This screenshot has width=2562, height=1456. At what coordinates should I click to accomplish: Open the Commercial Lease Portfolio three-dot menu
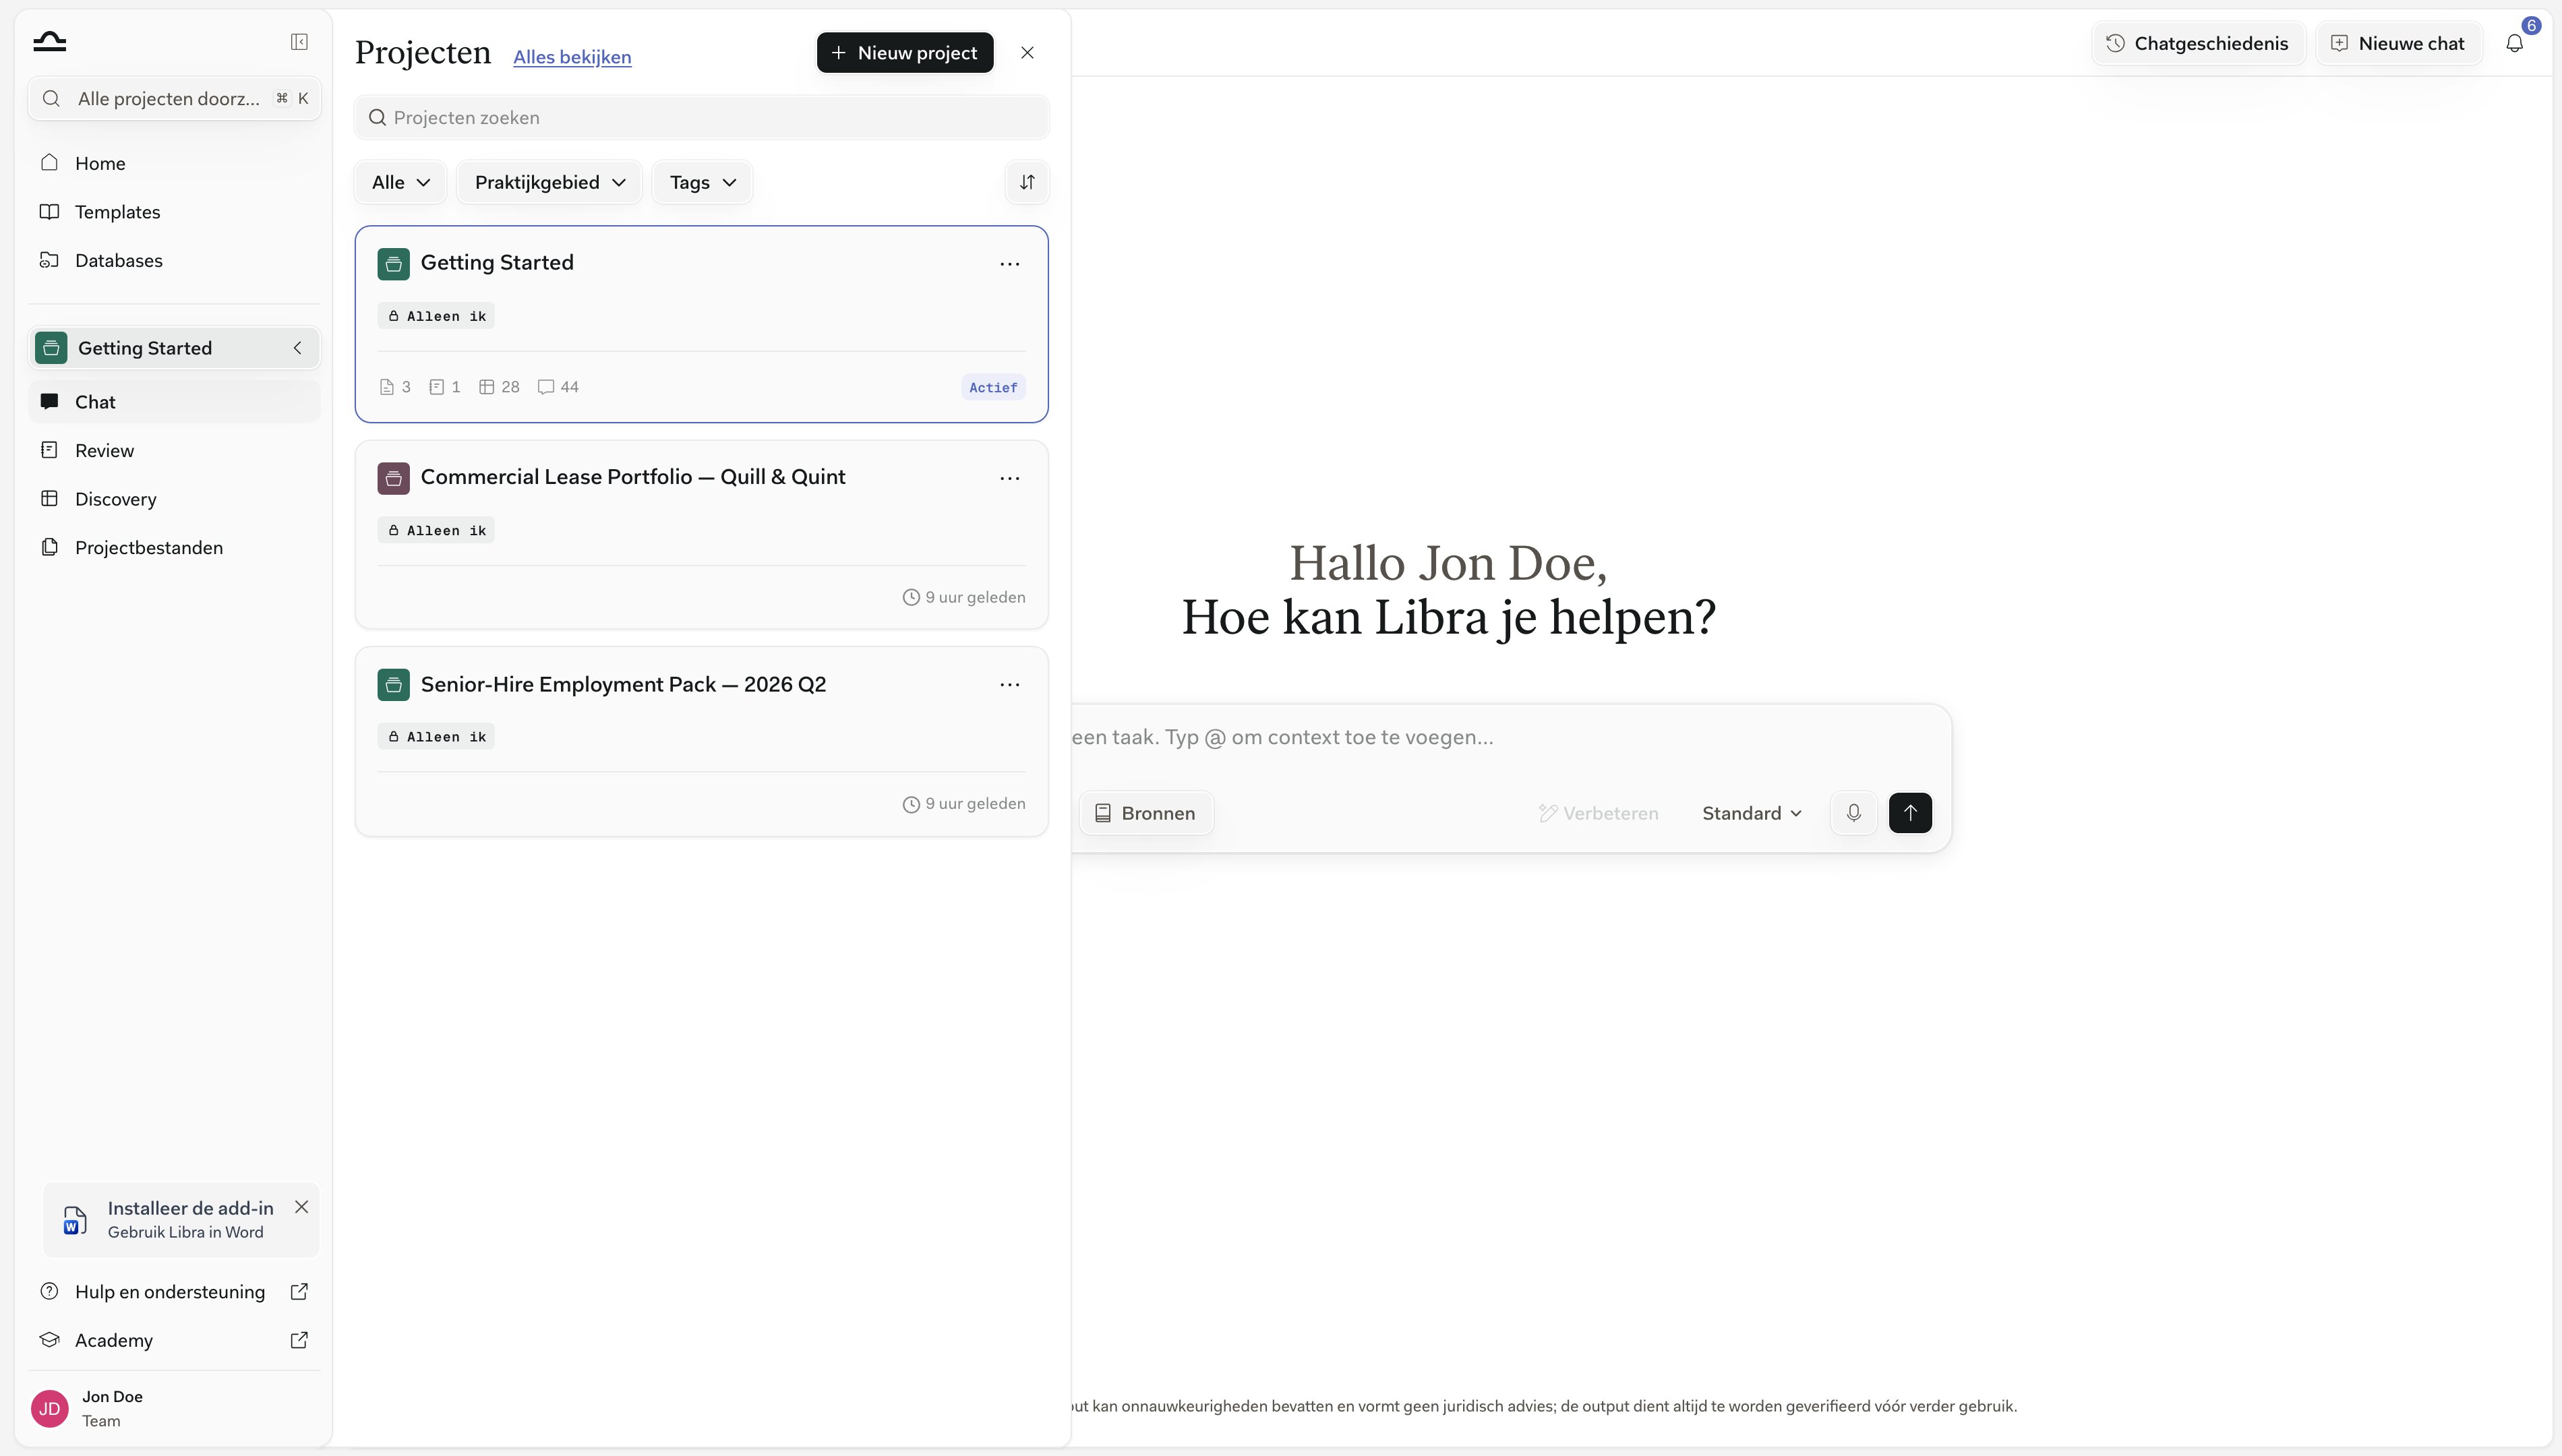point(1010,478)
